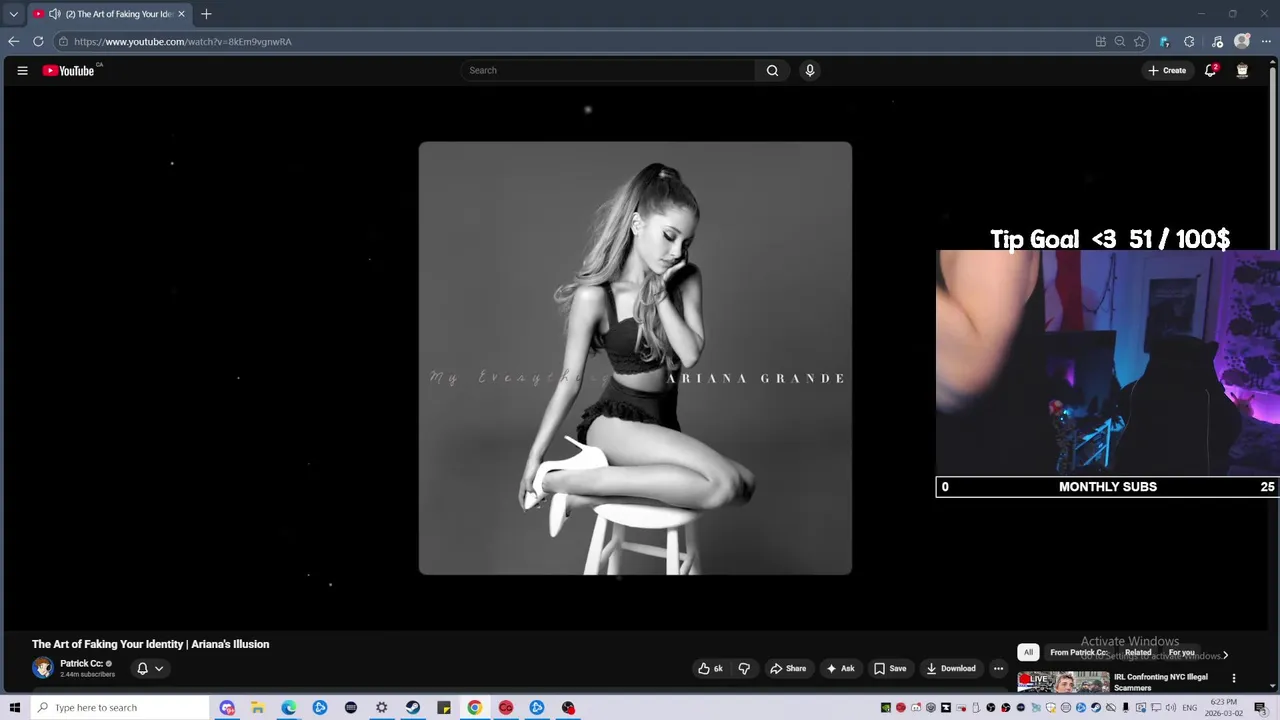Open the tab search dropdown arrow
The height and width of the screenshot is (720, 1280).
[x=13, y=14]
